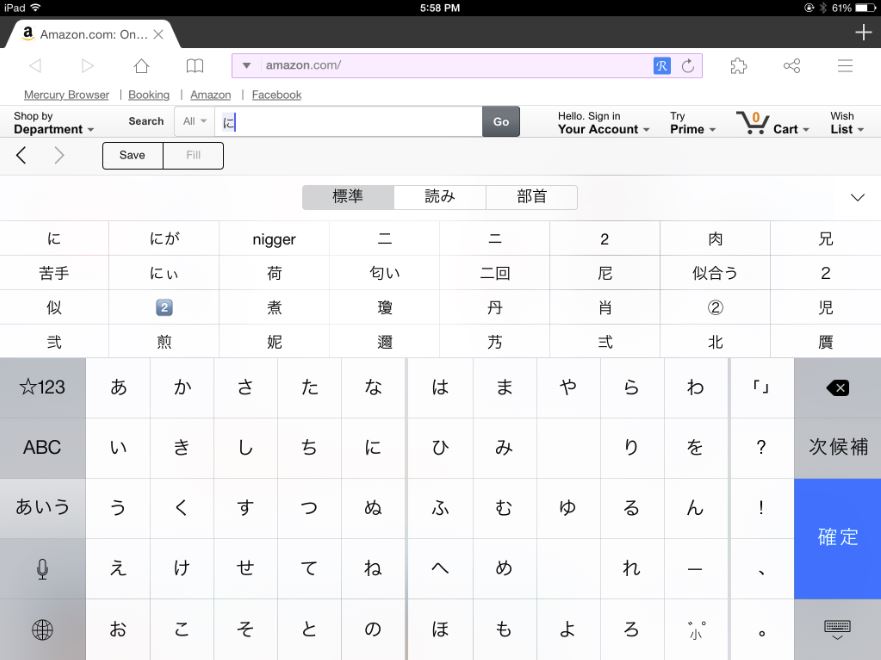Choose candidate 苦手
The image size is (881, 660).
tap(54, 273)
